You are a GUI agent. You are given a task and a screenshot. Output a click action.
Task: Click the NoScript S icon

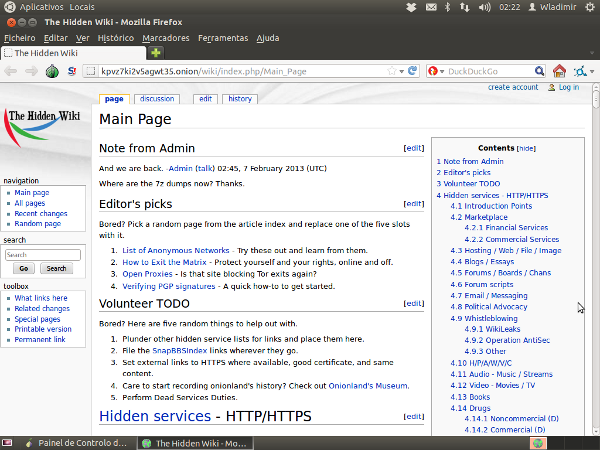[72, 71]
